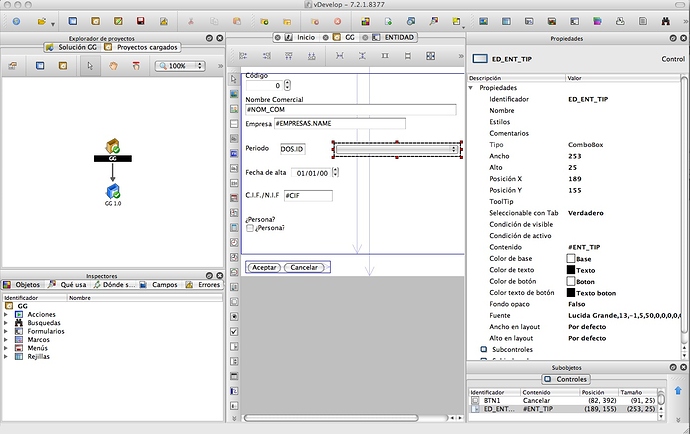Open the selected Periodo combo box
690x434 pixels.
(x=398, y=149)
